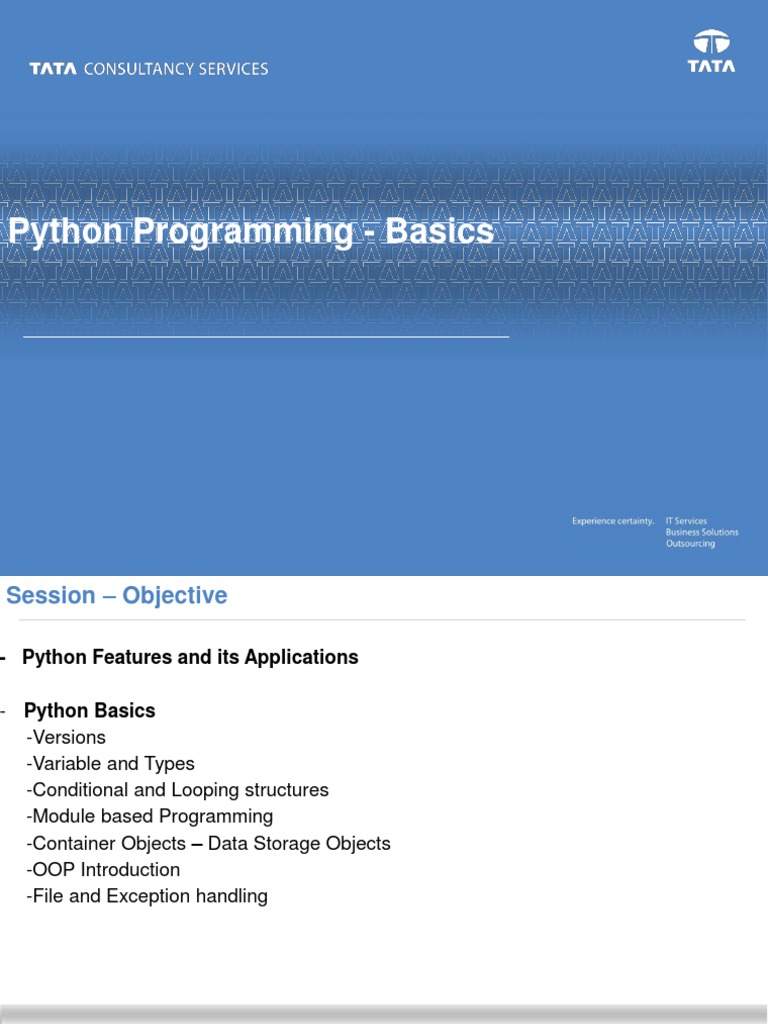This screenshot has width=768, height=1024.
Task: Click the 'Experience certainty.' tagline
Action: [612, 521]
